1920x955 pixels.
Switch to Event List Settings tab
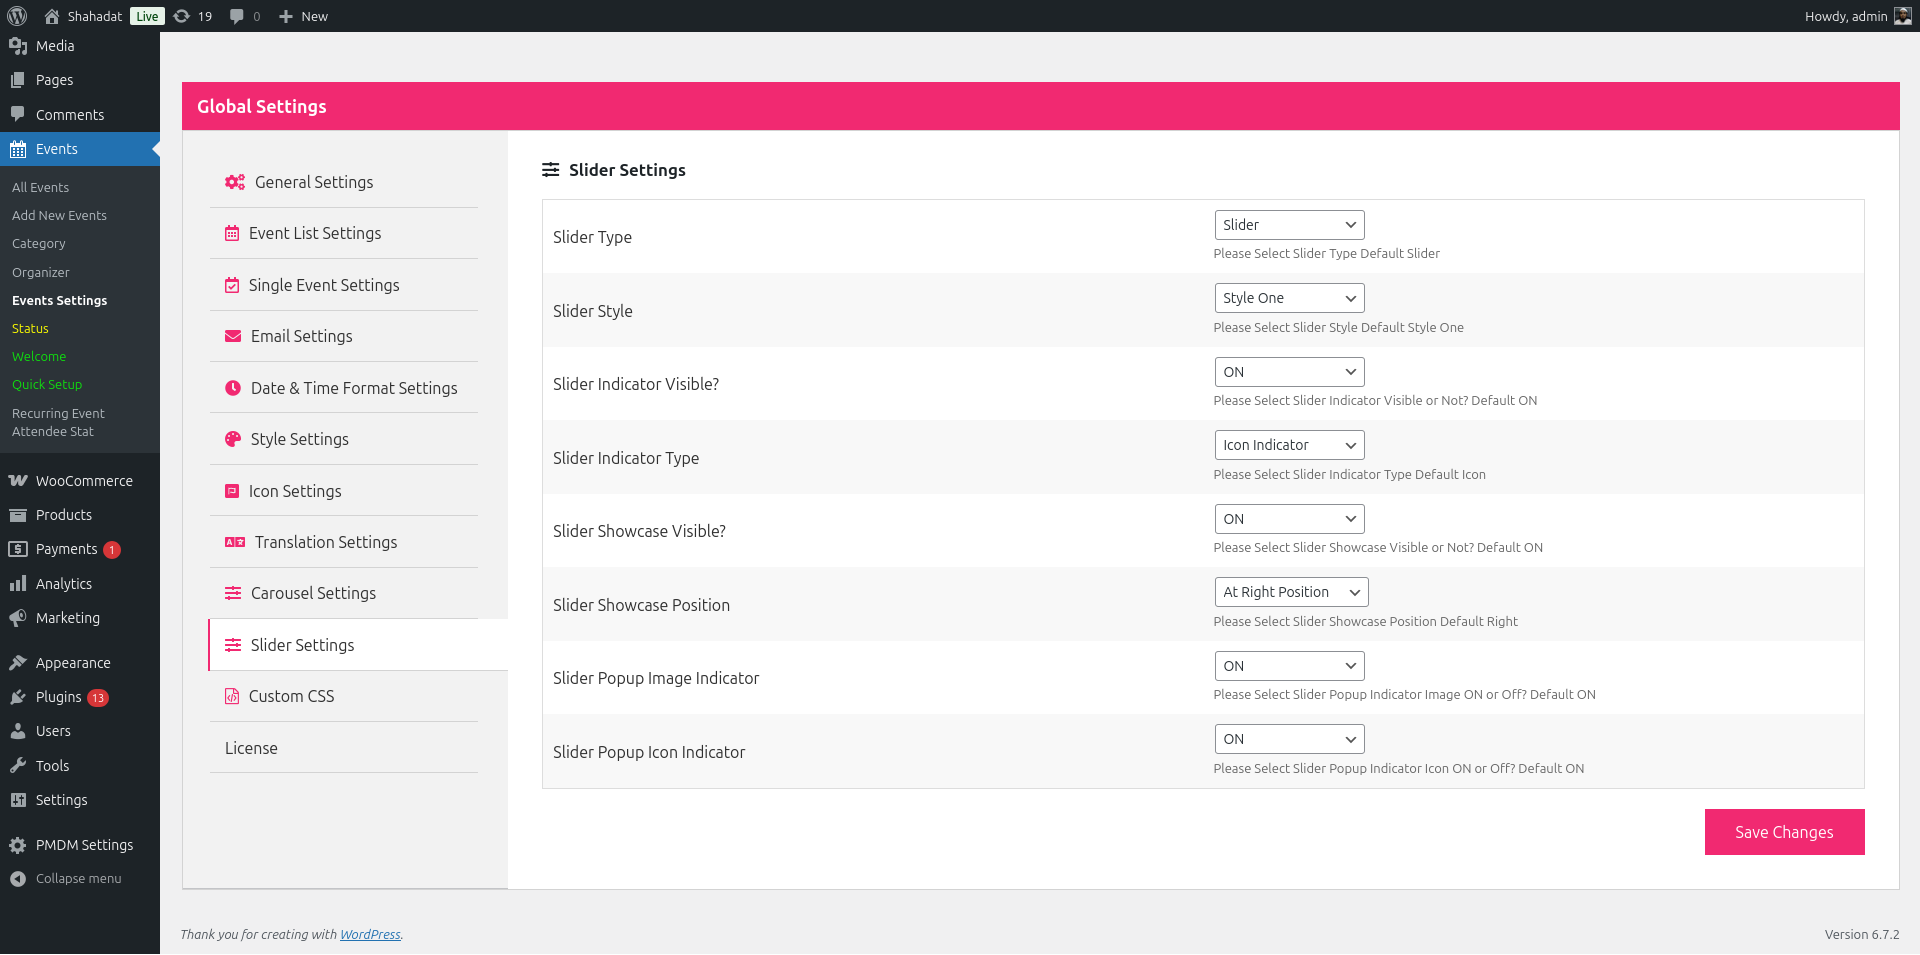(344, 233)
